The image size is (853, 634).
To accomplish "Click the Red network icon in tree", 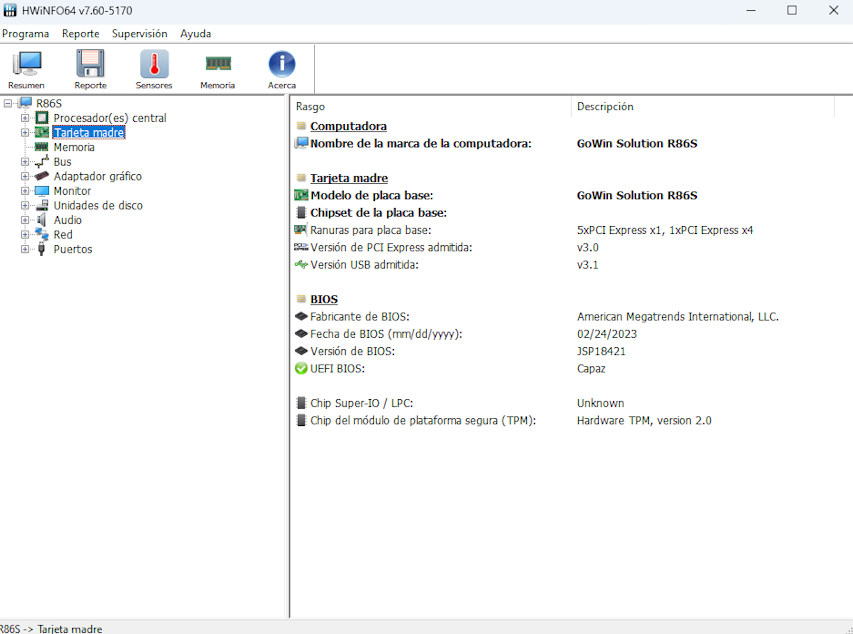I will coord(42,235).
